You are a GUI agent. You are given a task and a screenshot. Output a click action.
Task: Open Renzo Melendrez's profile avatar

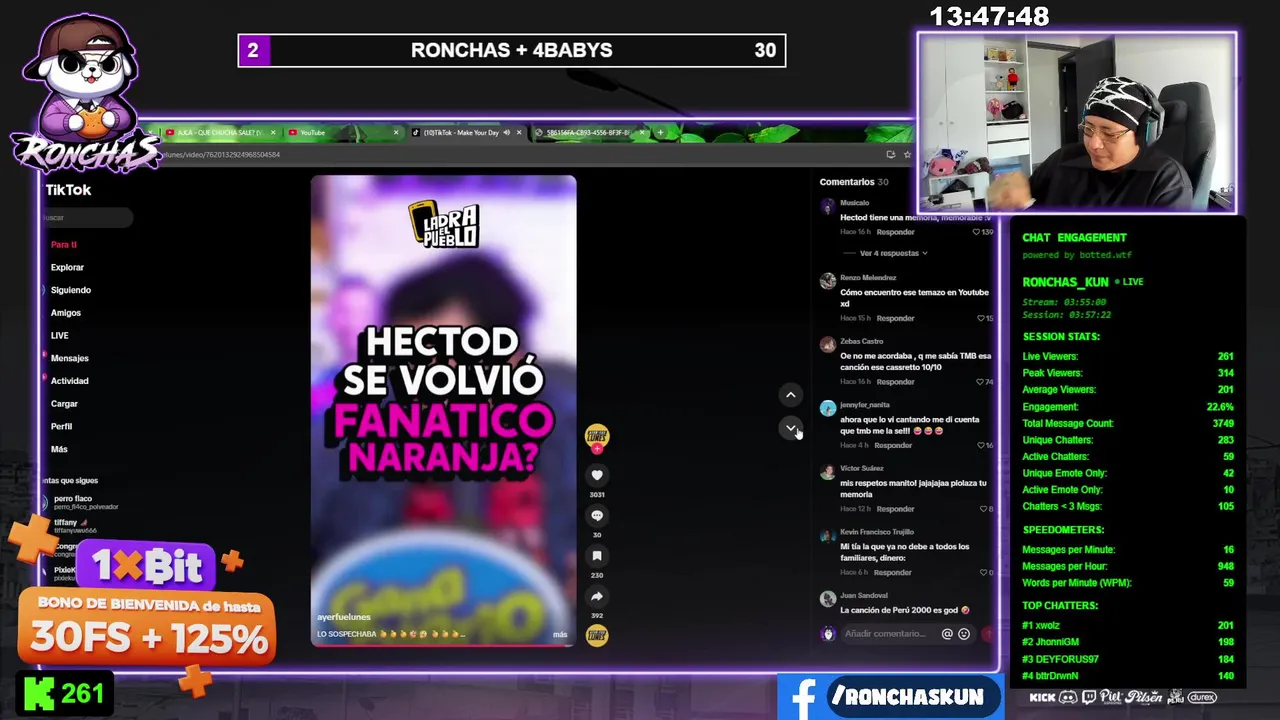click(827, 281)
